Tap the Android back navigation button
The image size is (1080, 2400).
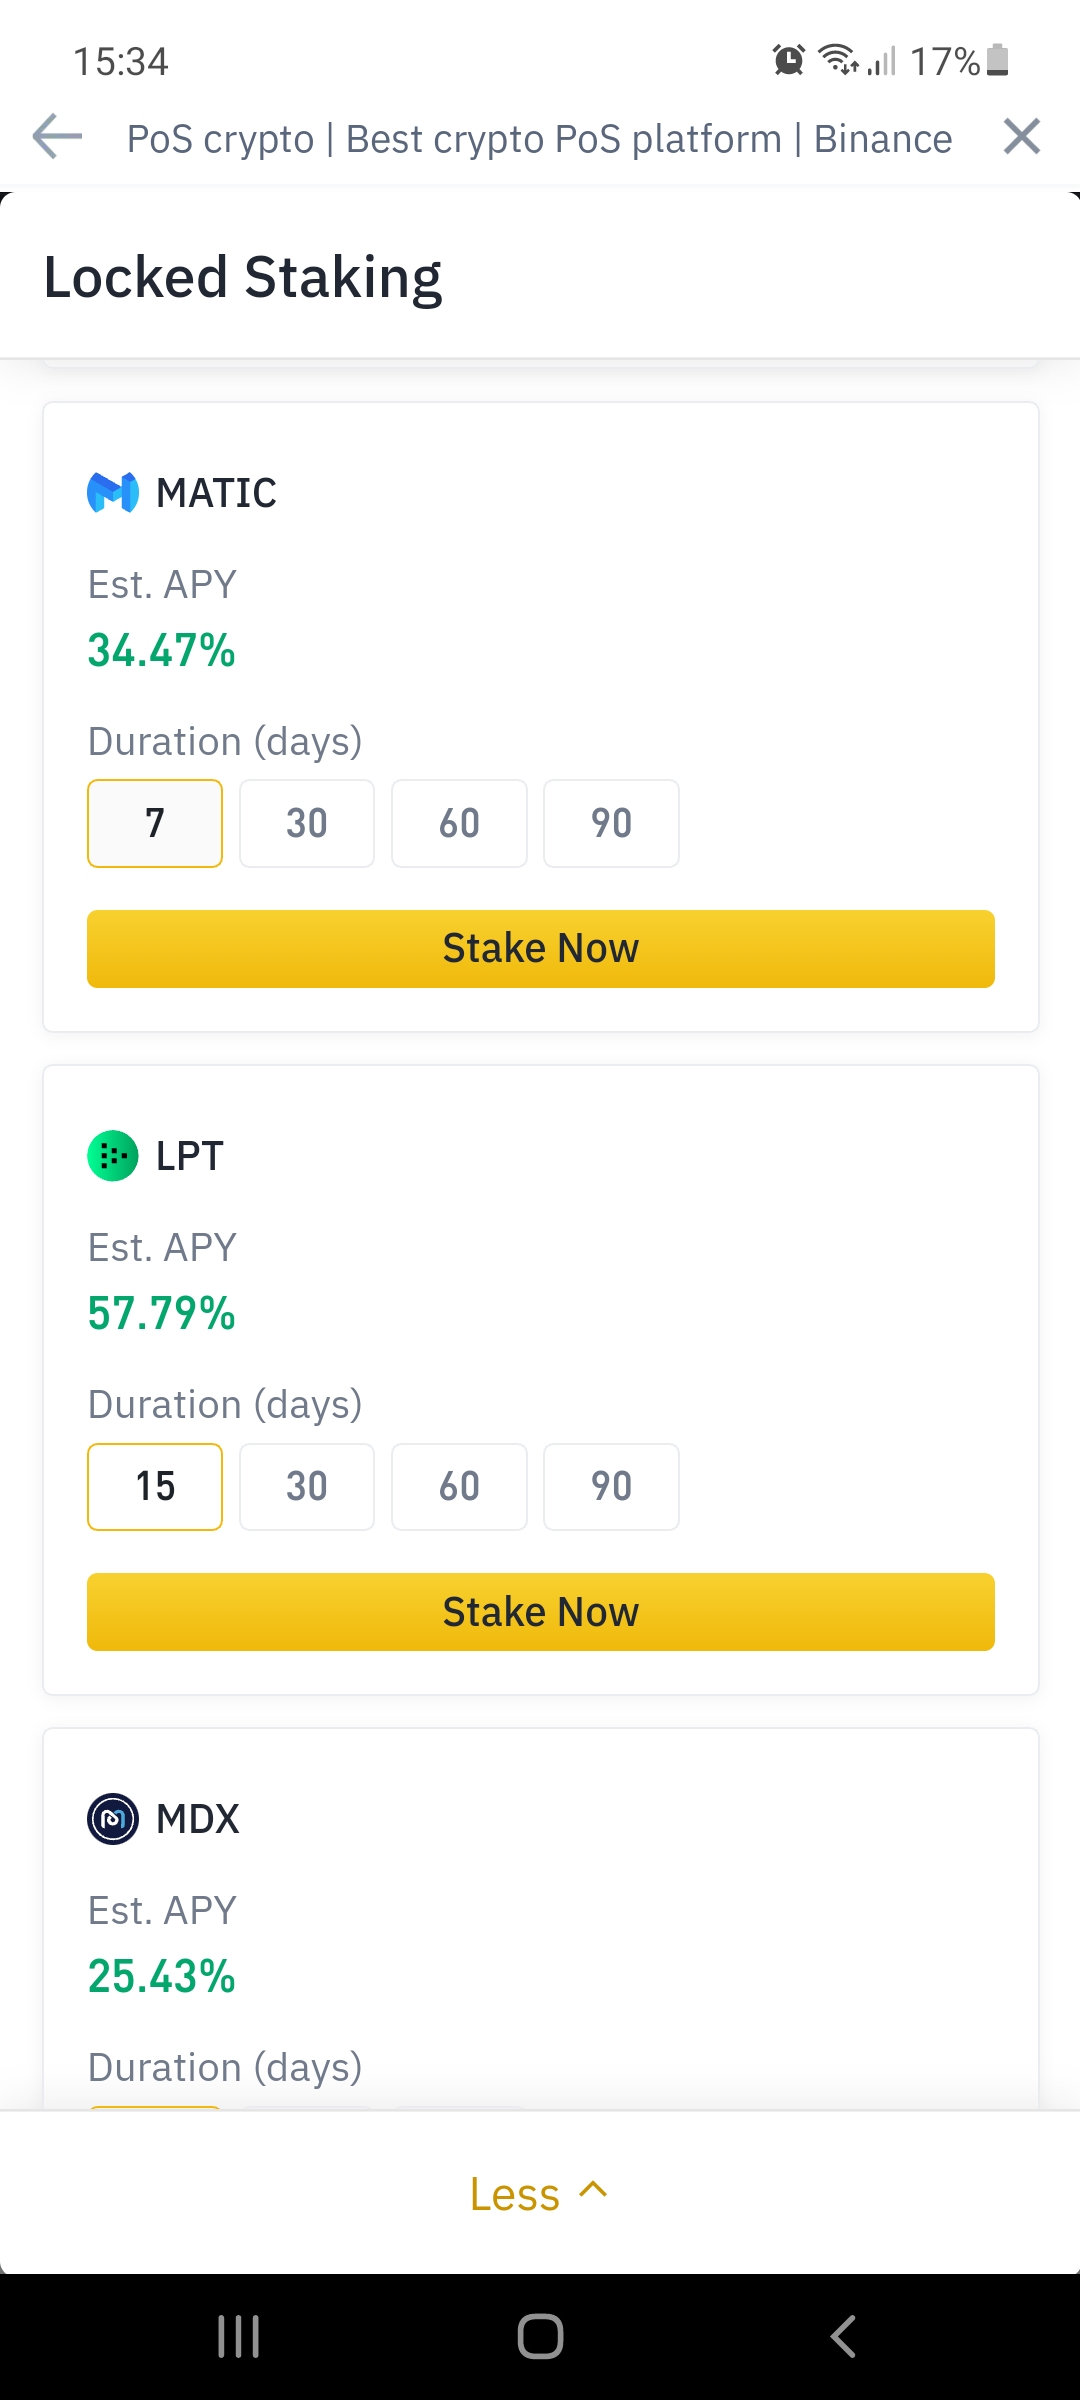pyautogui.click(x=843, y=2338)
